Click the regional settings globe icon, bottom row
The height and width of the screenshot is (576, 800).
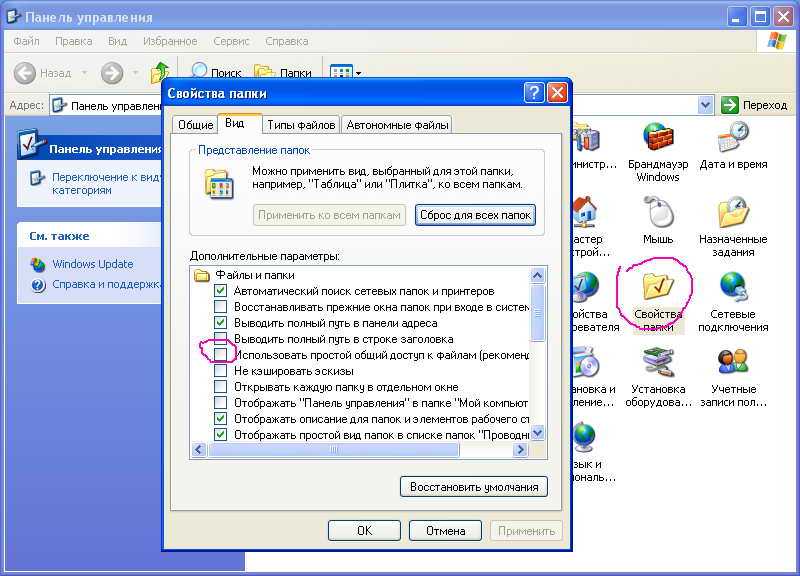coord(584,437)
